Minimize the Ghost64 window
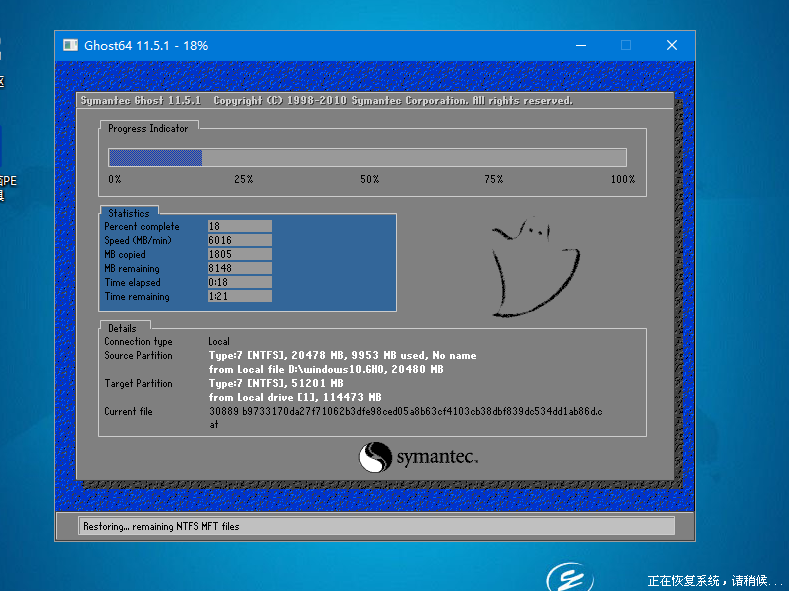789x591 pixels. (x=581, y=45)
